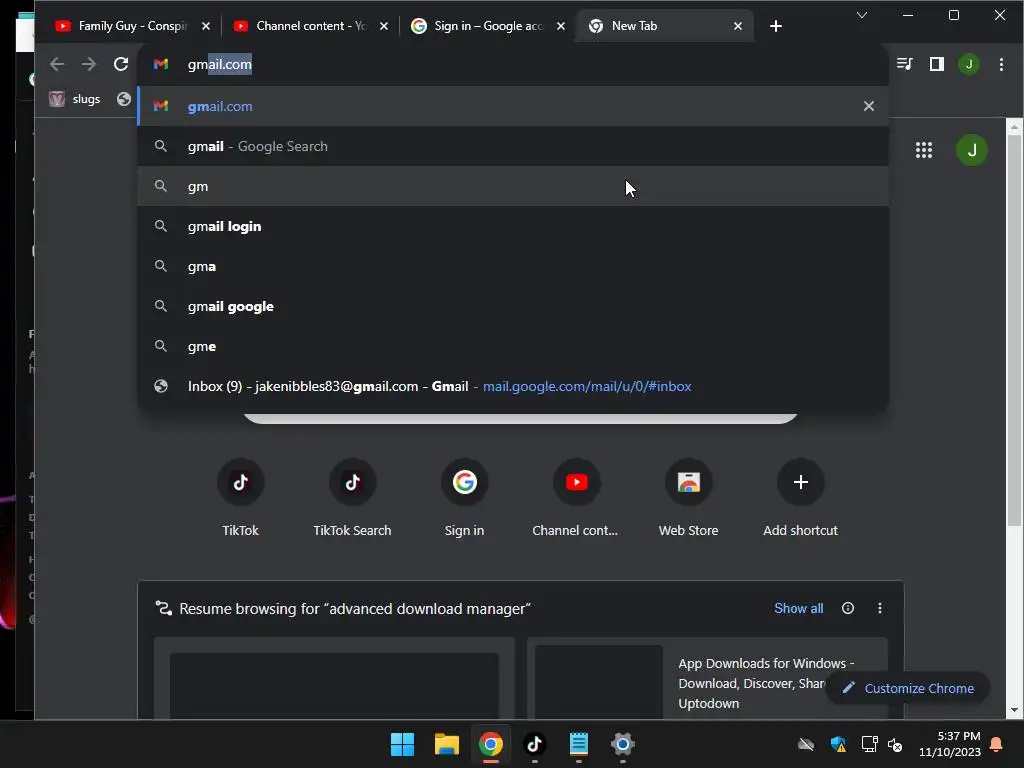Choose the 'gma' search suggestion
The image size is (1024, 768).
point(513,266)
